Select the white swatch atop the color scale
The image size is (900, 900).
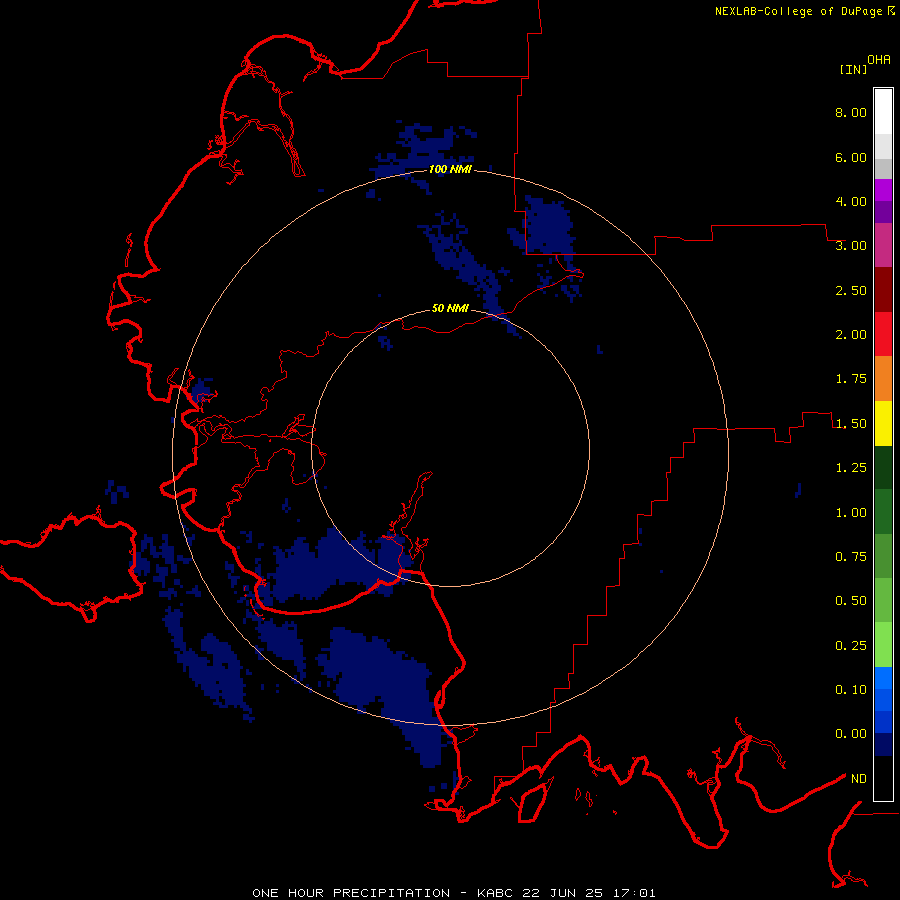tap(883, 112)
